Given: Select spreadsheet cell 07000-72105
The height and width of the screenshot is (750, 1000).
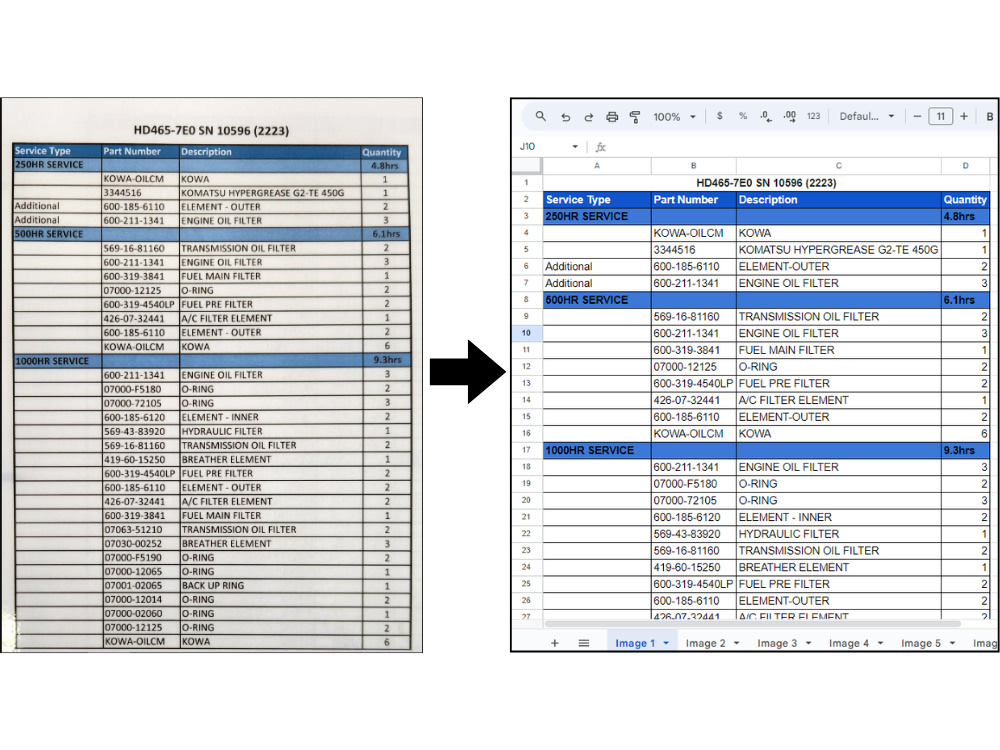Looking at the screenshot, I should pos(694,501).
